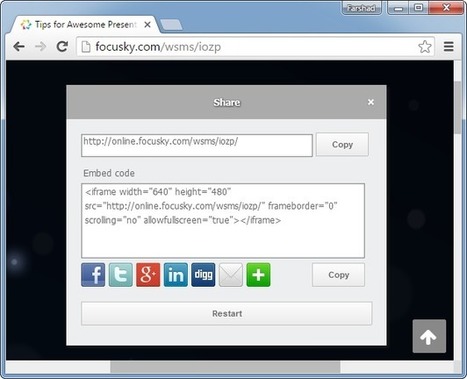Screen dimensions: 467x379
Task: Jump to top with the up-arrow button
Action: click(429, 336)
